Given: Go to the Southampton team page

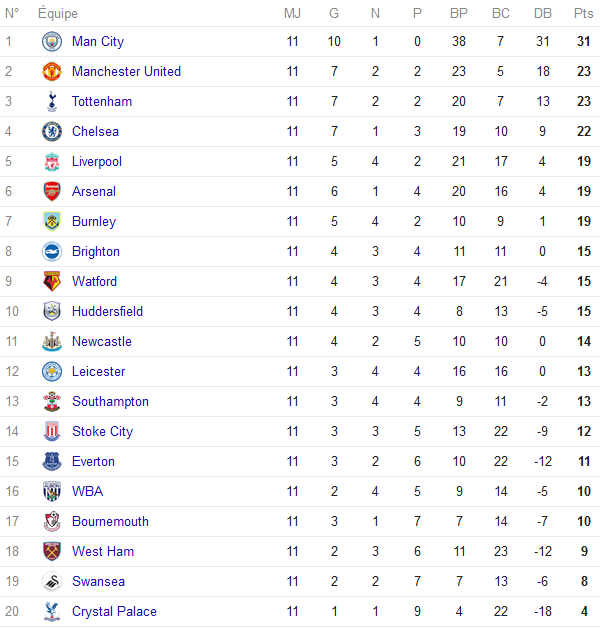Looking at the screenshot, I should pyautogui.click(x=110, y=402).
